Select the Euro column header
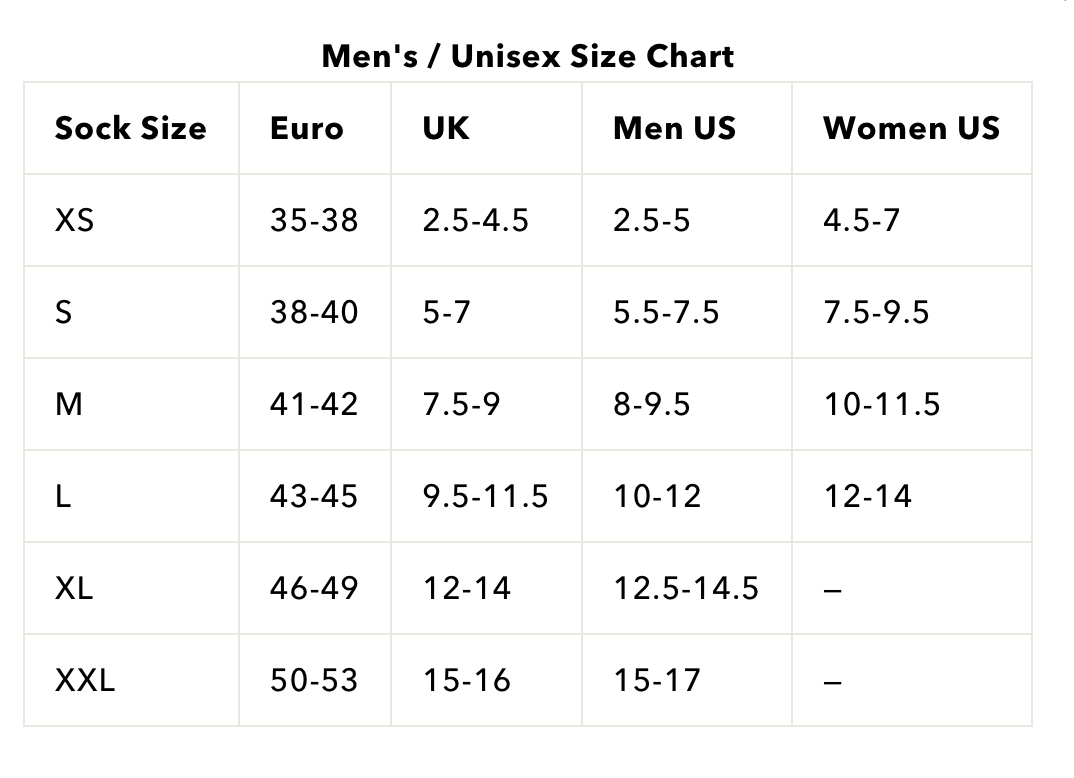This screenshot has height=778, width=1074. coord(306,129)
